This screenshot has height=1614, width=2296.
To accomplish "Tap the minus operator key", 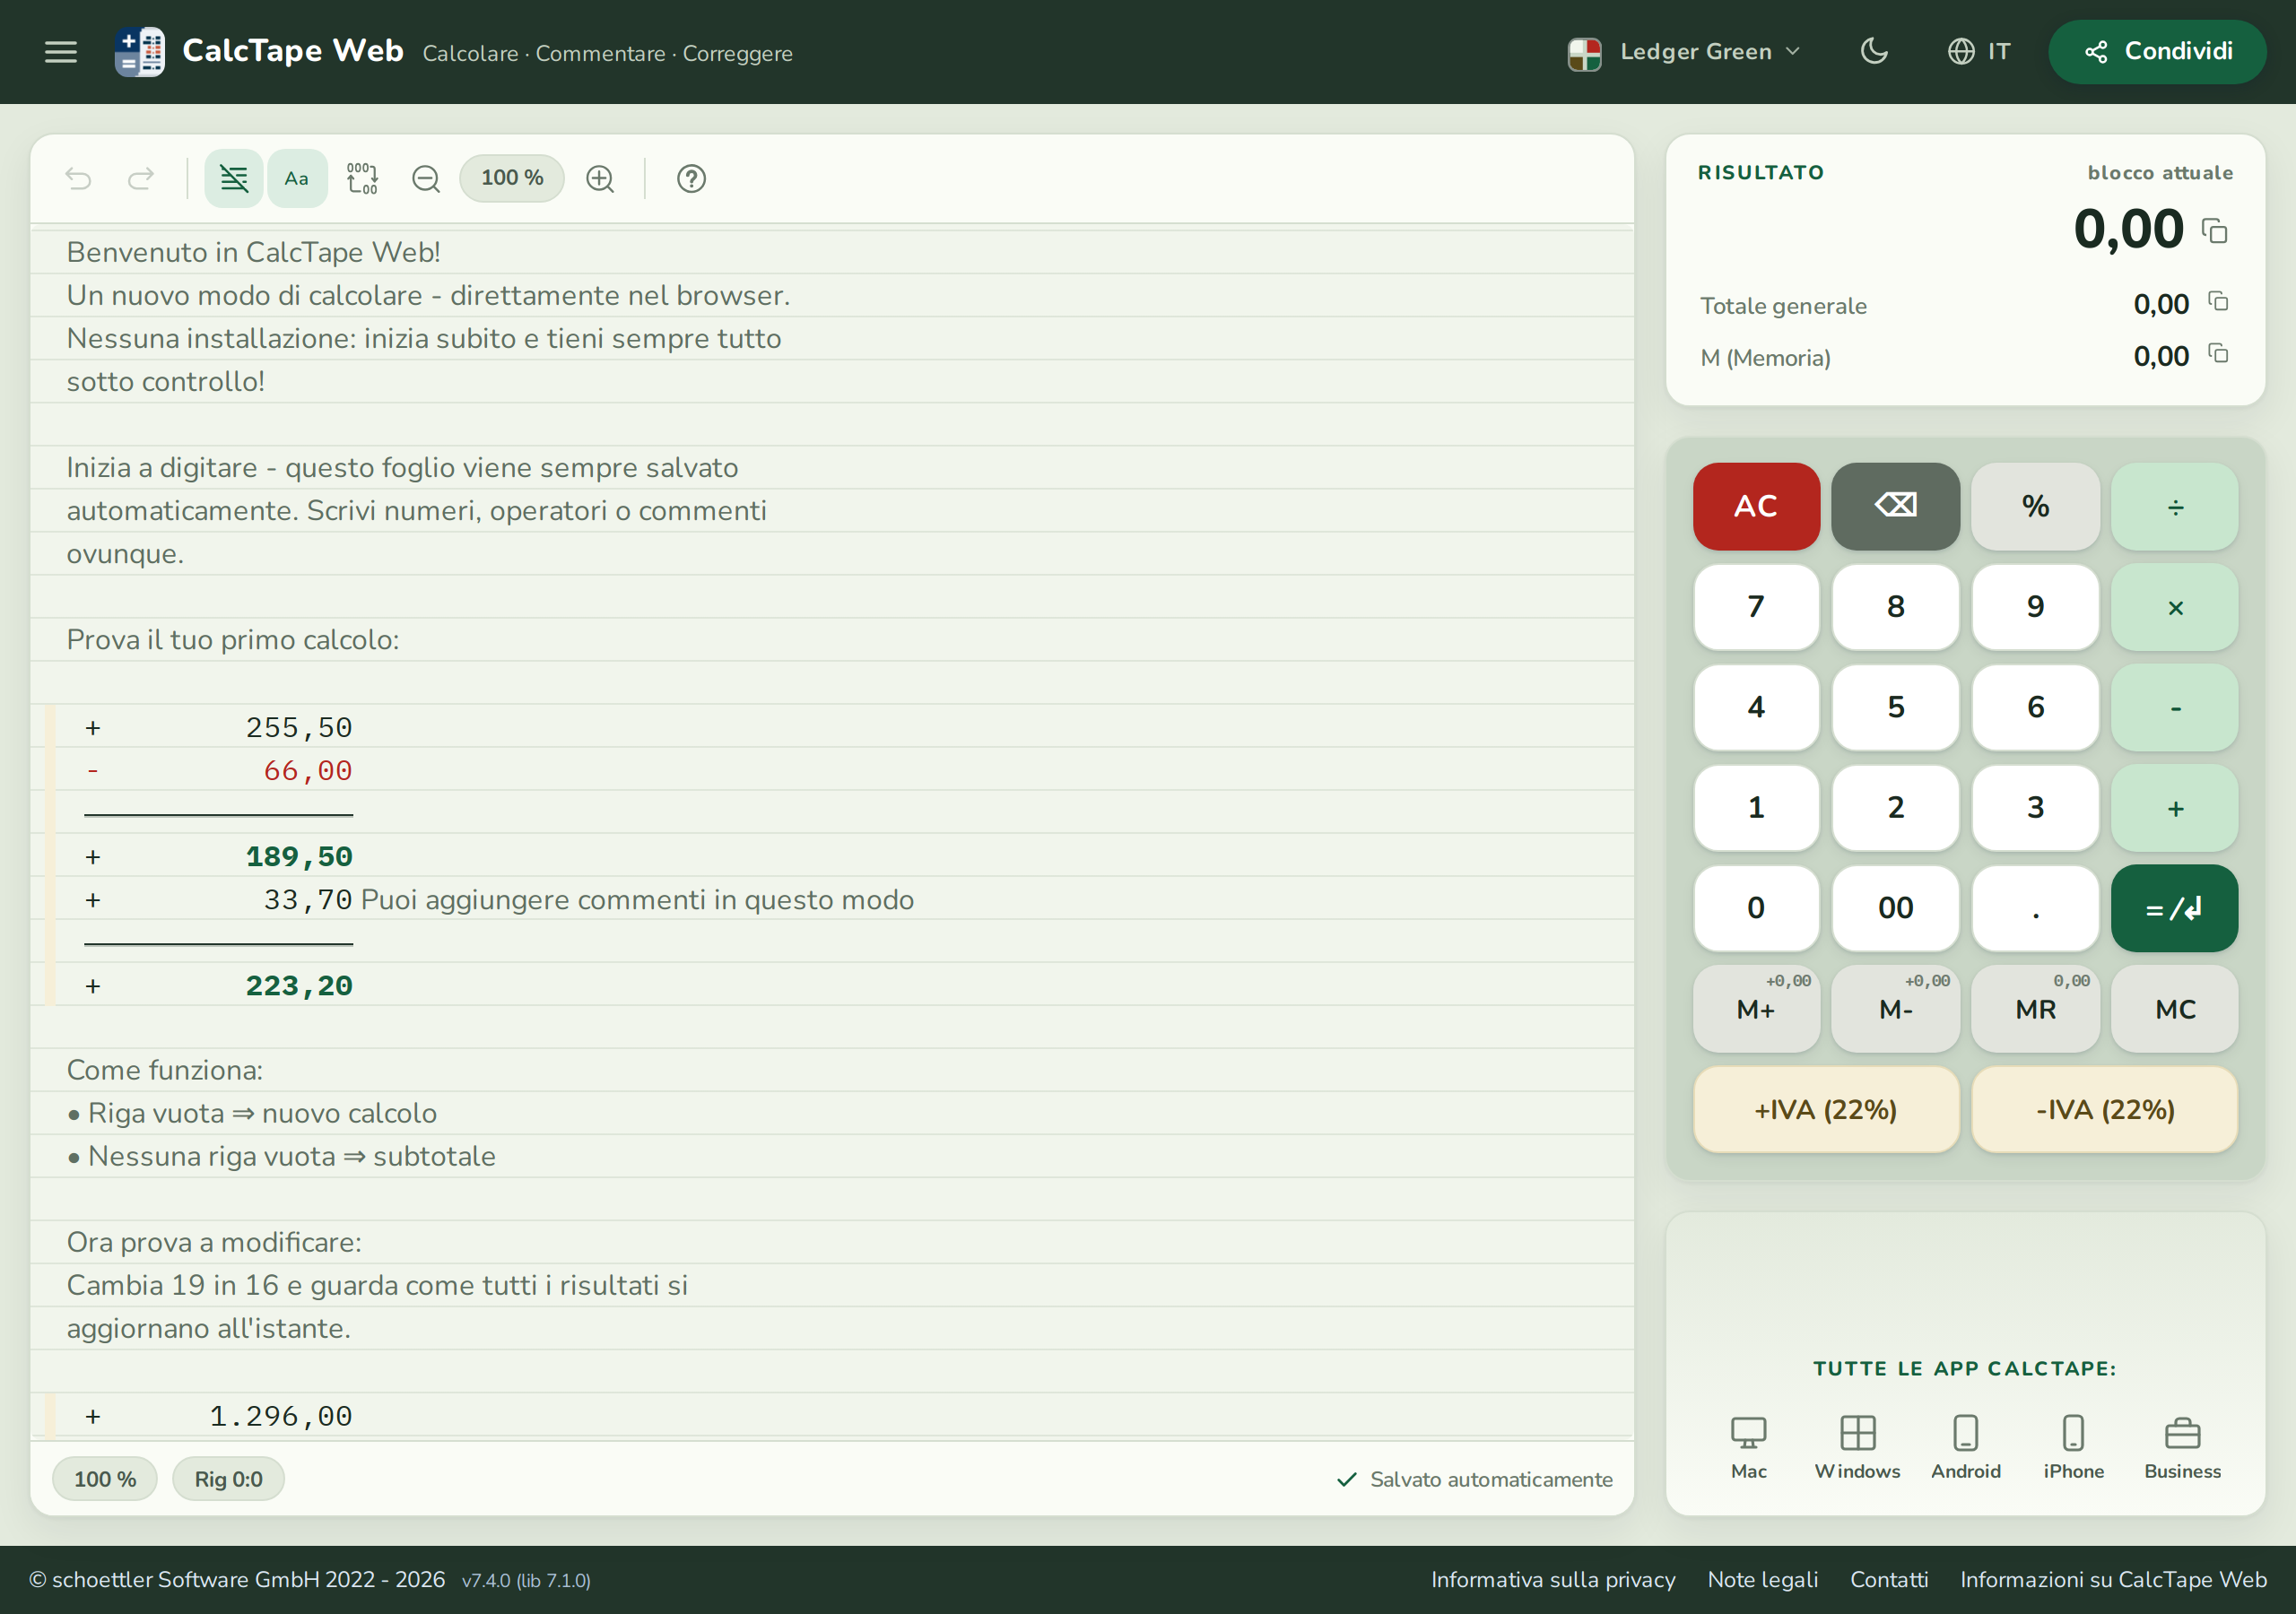I will pos(2174,707).
